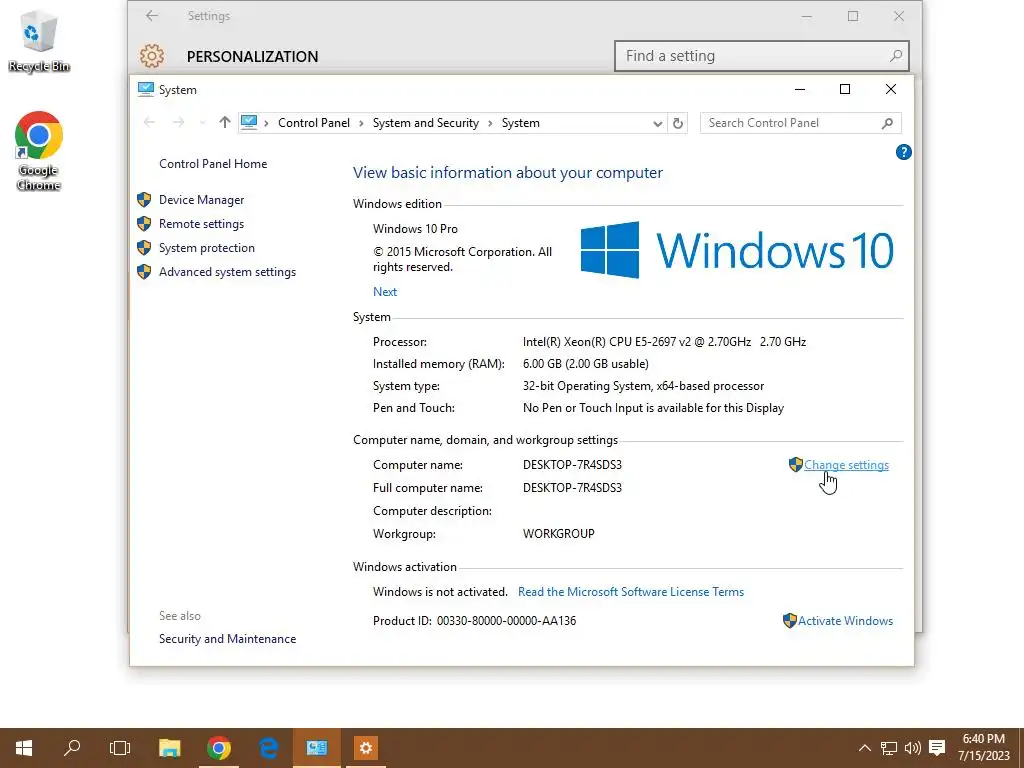Select System and Security in breadcrumb
This screenshot has width=1024, height=768.
[x=426, y=123]
